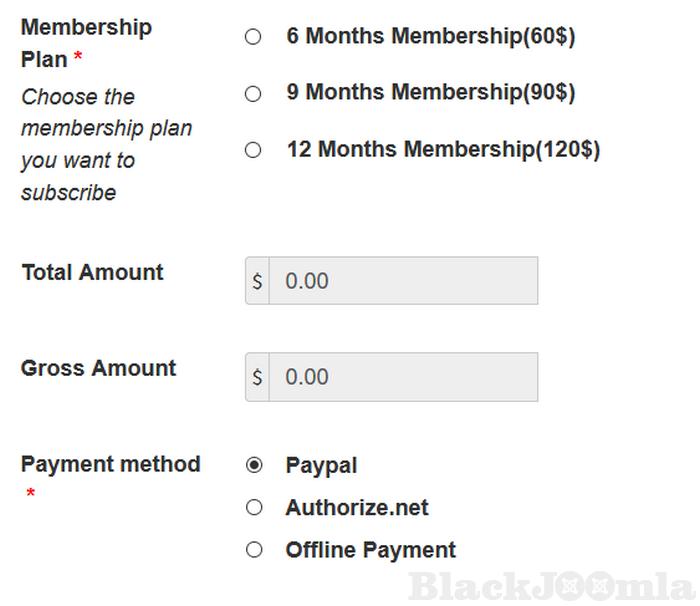Click the "Authorize.net" option label
This screenshot has height=606, width=700.
(356, 508)
